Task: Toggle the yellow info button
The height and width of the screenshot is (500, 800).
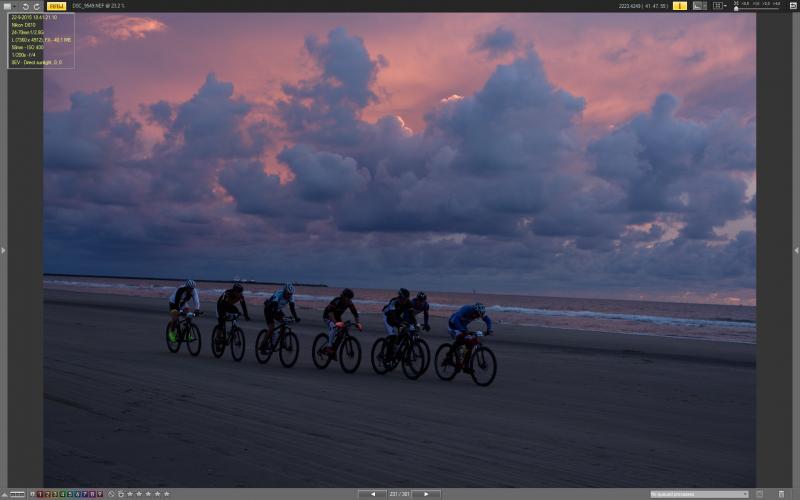Action: [680, 6]
